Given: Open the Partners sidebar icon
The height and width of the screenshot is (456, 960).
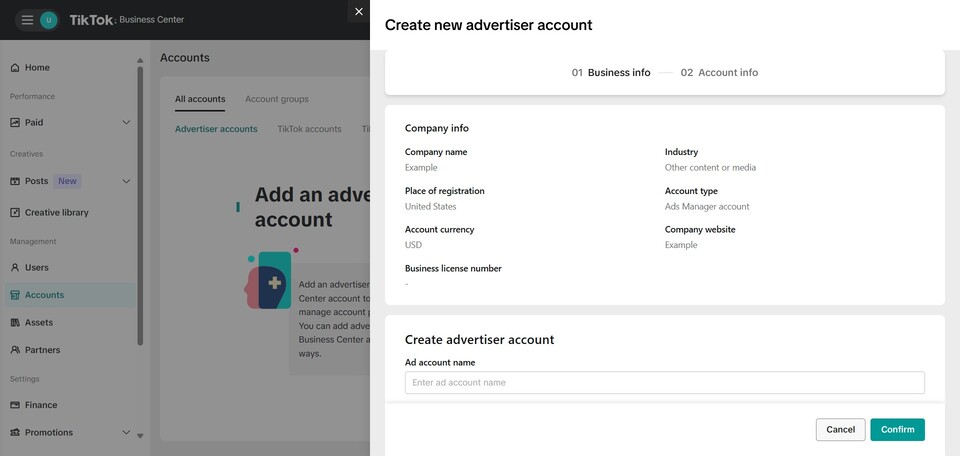Looking at the screenshot, I should click(15, 350).
